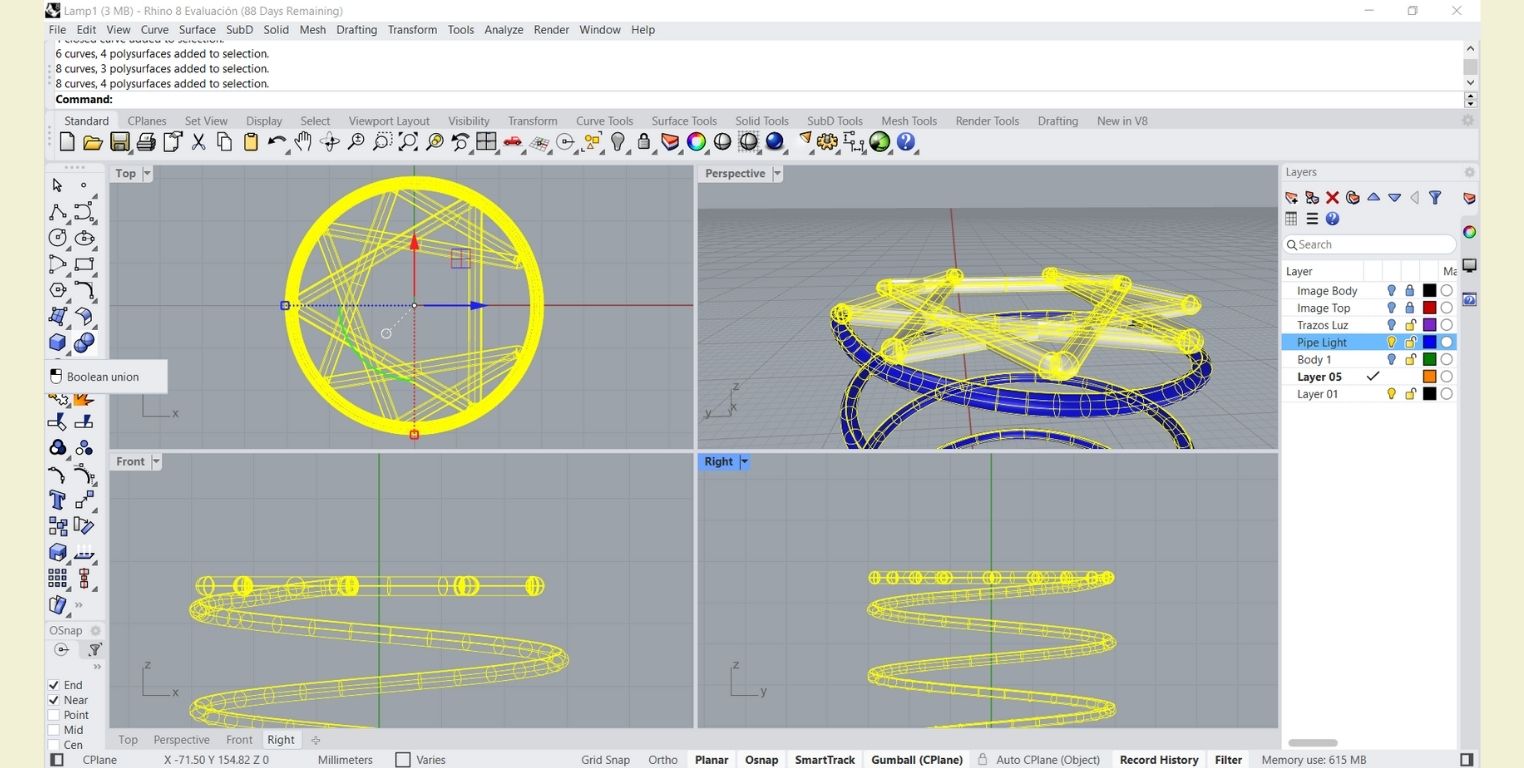Toggle visibility bulb of Pipe Light layer
1524x768 pixels.
tap(1391, 342)
